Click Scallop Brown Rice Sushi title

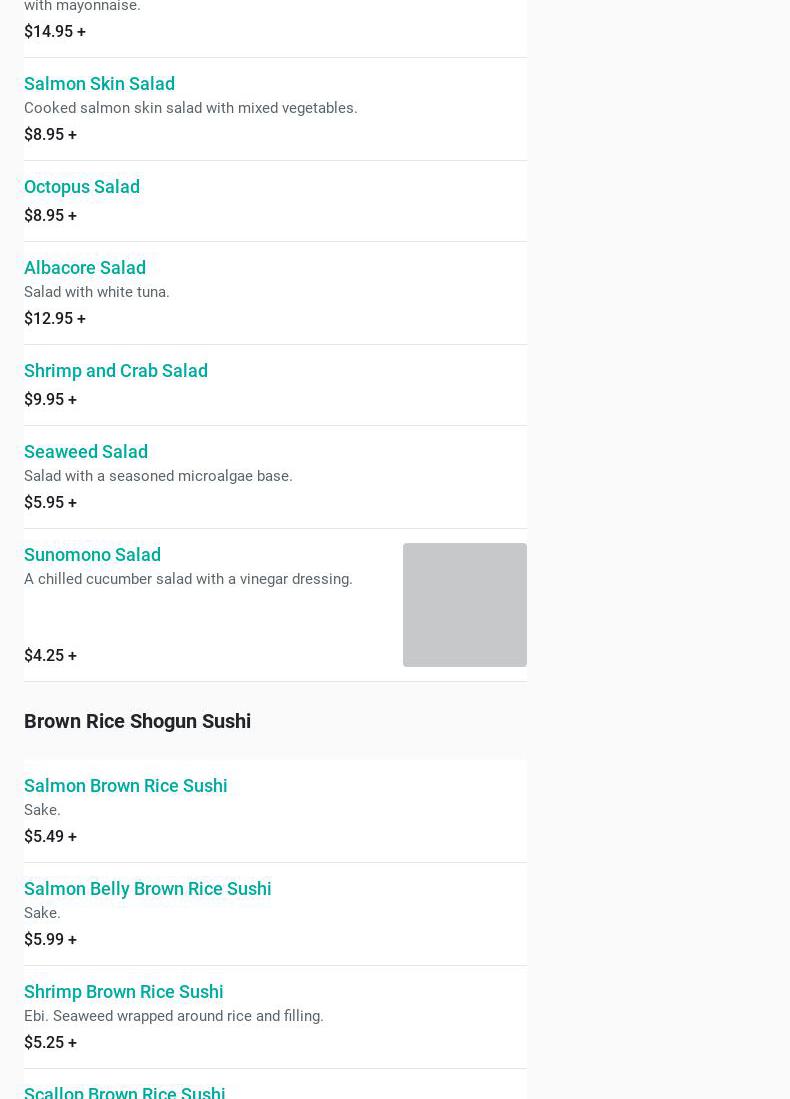125,1092
